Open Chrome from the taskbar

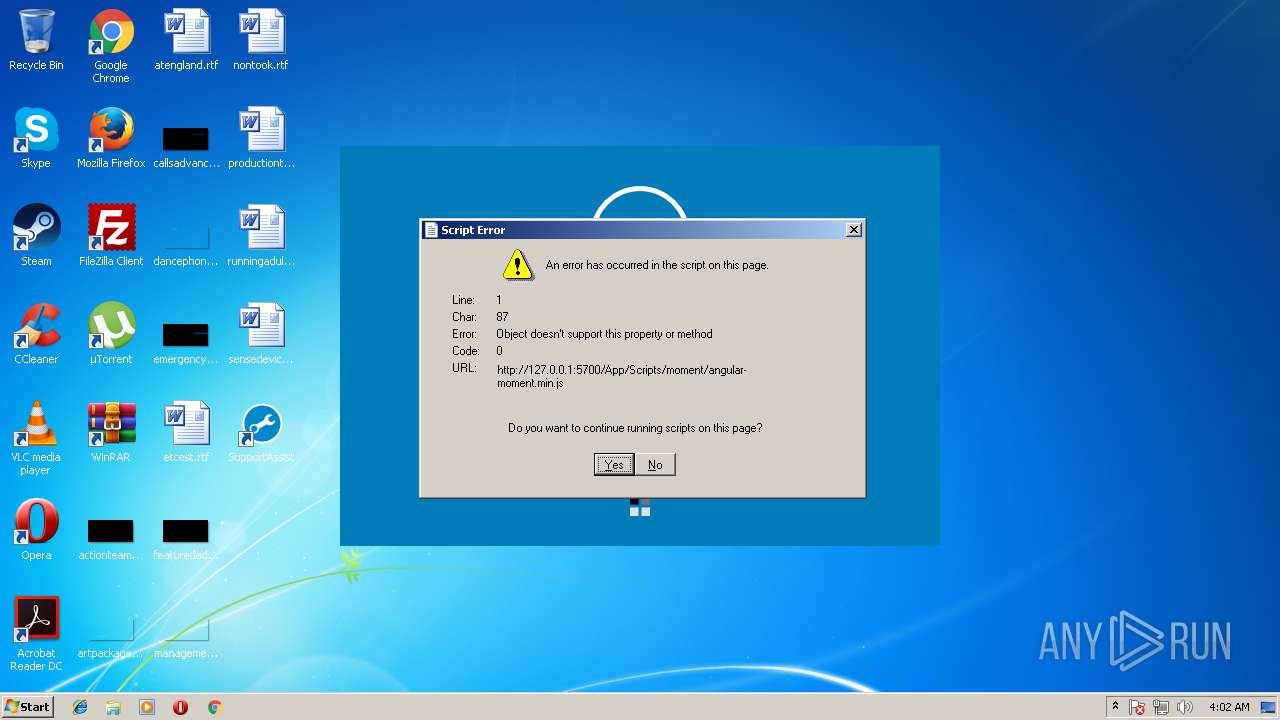pyautogui.click(x=214, y=707)
